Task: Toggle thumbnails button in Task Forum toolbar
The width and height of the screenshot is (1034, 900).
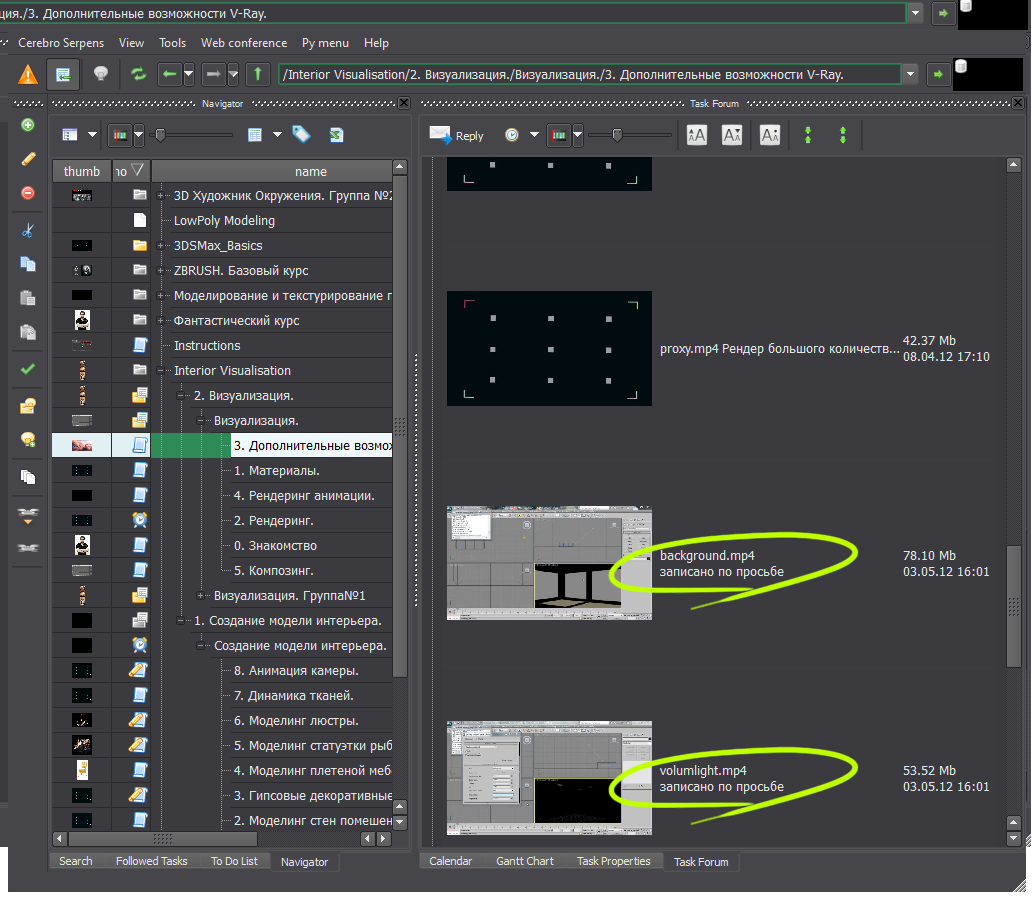Action: point(559,135)
